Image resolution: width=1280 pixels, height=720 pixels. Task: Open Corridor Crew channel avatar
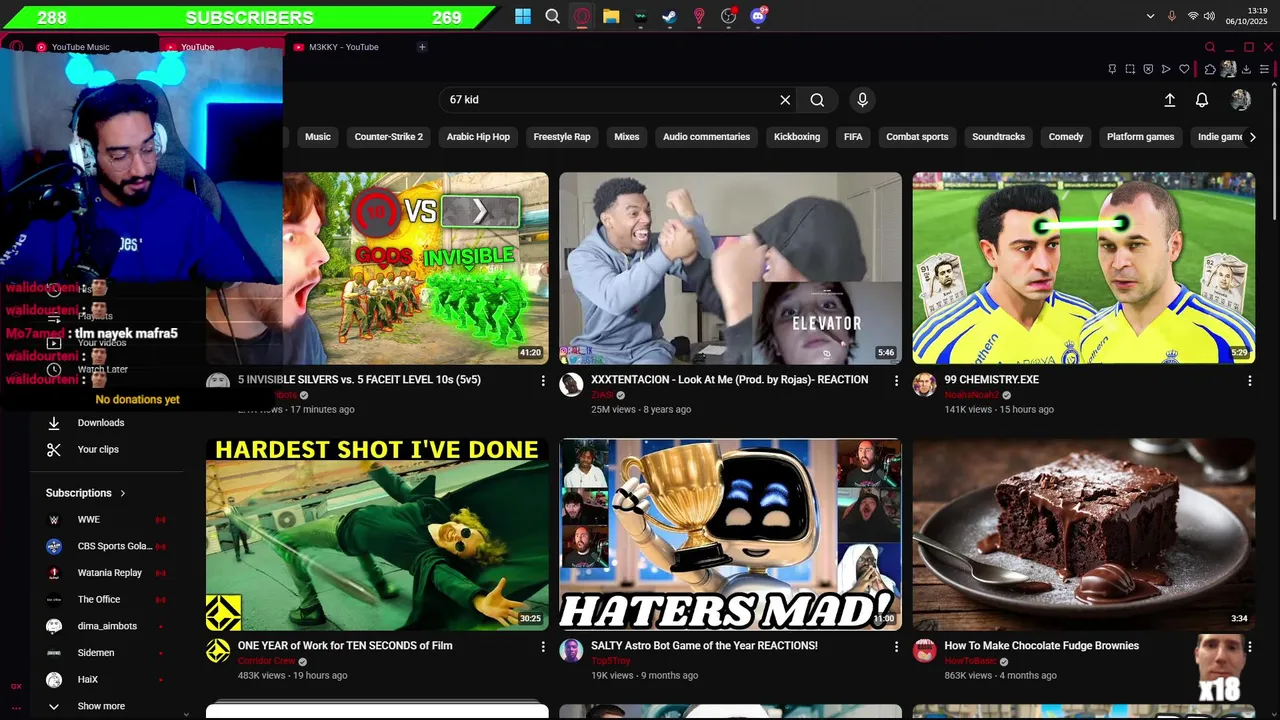[218, 651]
